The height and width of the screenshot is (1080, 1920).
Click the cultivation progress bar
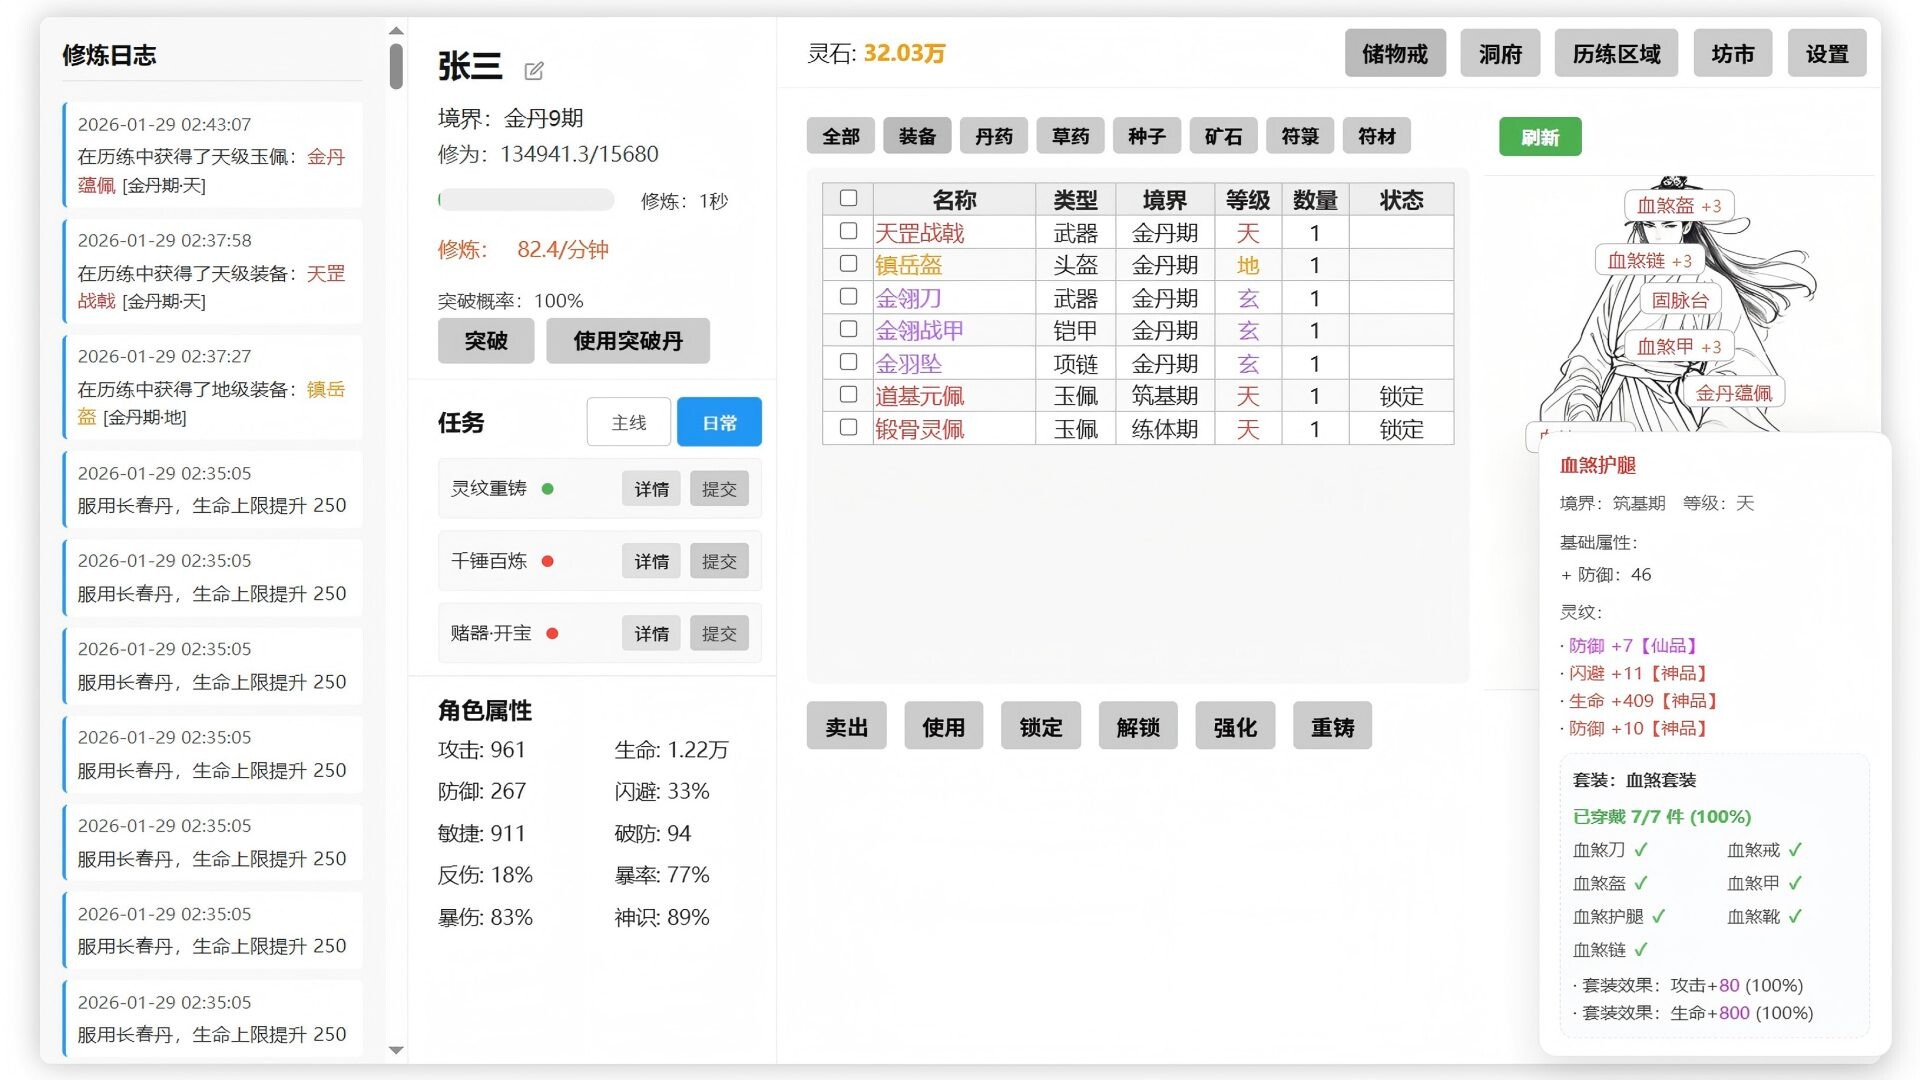[x=527, y=200]
